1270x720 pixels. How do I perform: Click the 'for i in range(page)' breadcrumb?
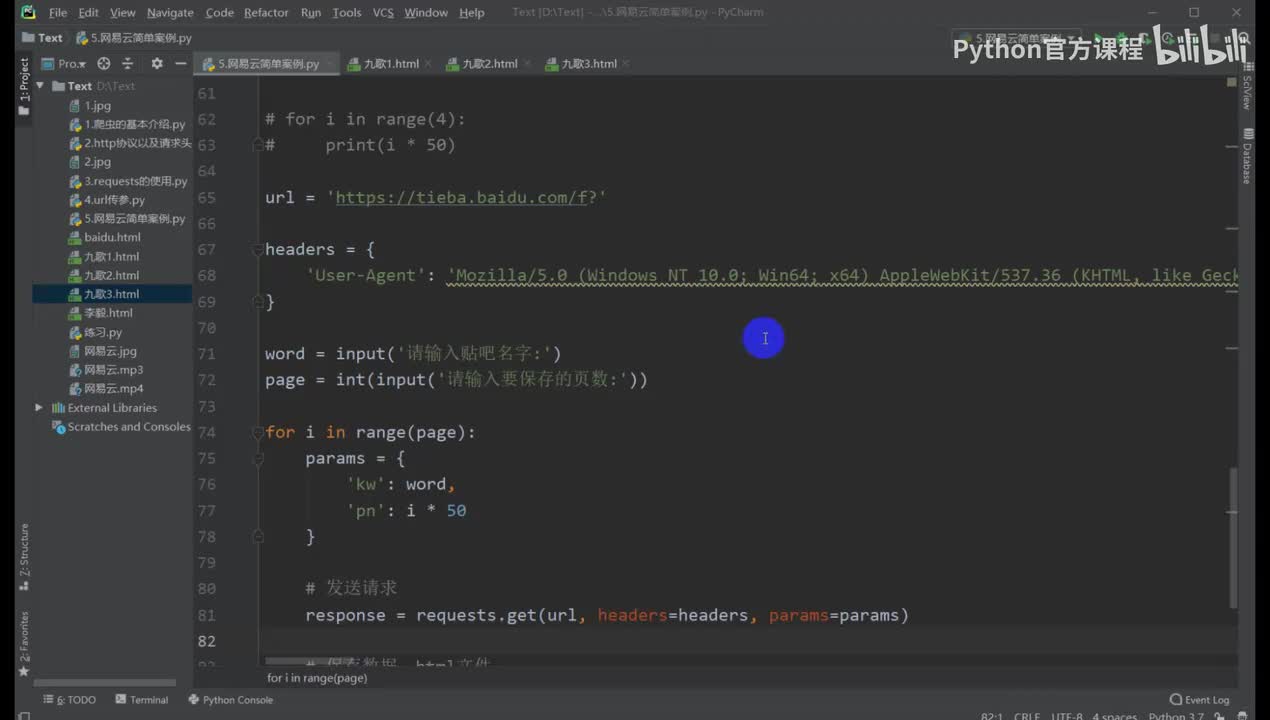pos(317,678)
